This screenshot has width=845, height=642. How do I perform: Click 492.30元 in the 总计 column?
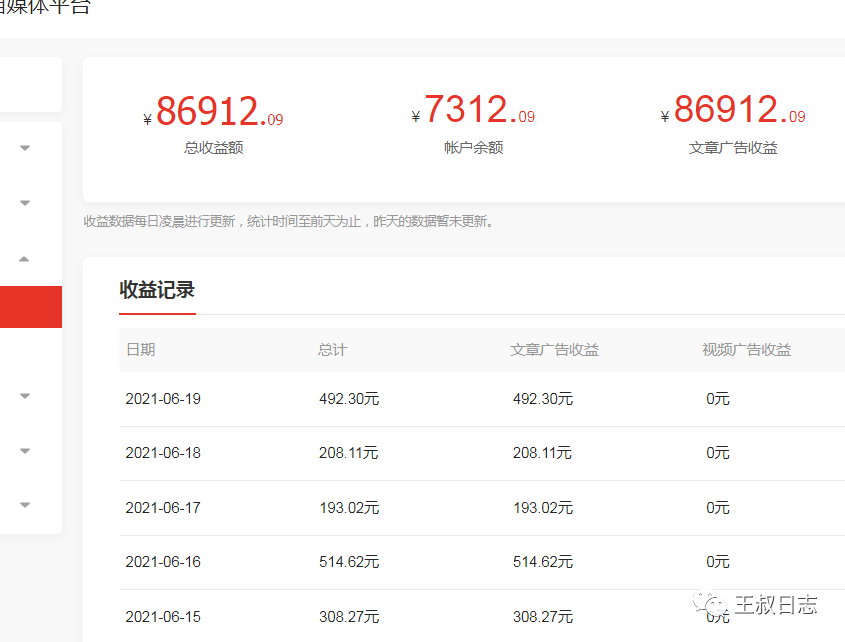click(x=349, y=399)
